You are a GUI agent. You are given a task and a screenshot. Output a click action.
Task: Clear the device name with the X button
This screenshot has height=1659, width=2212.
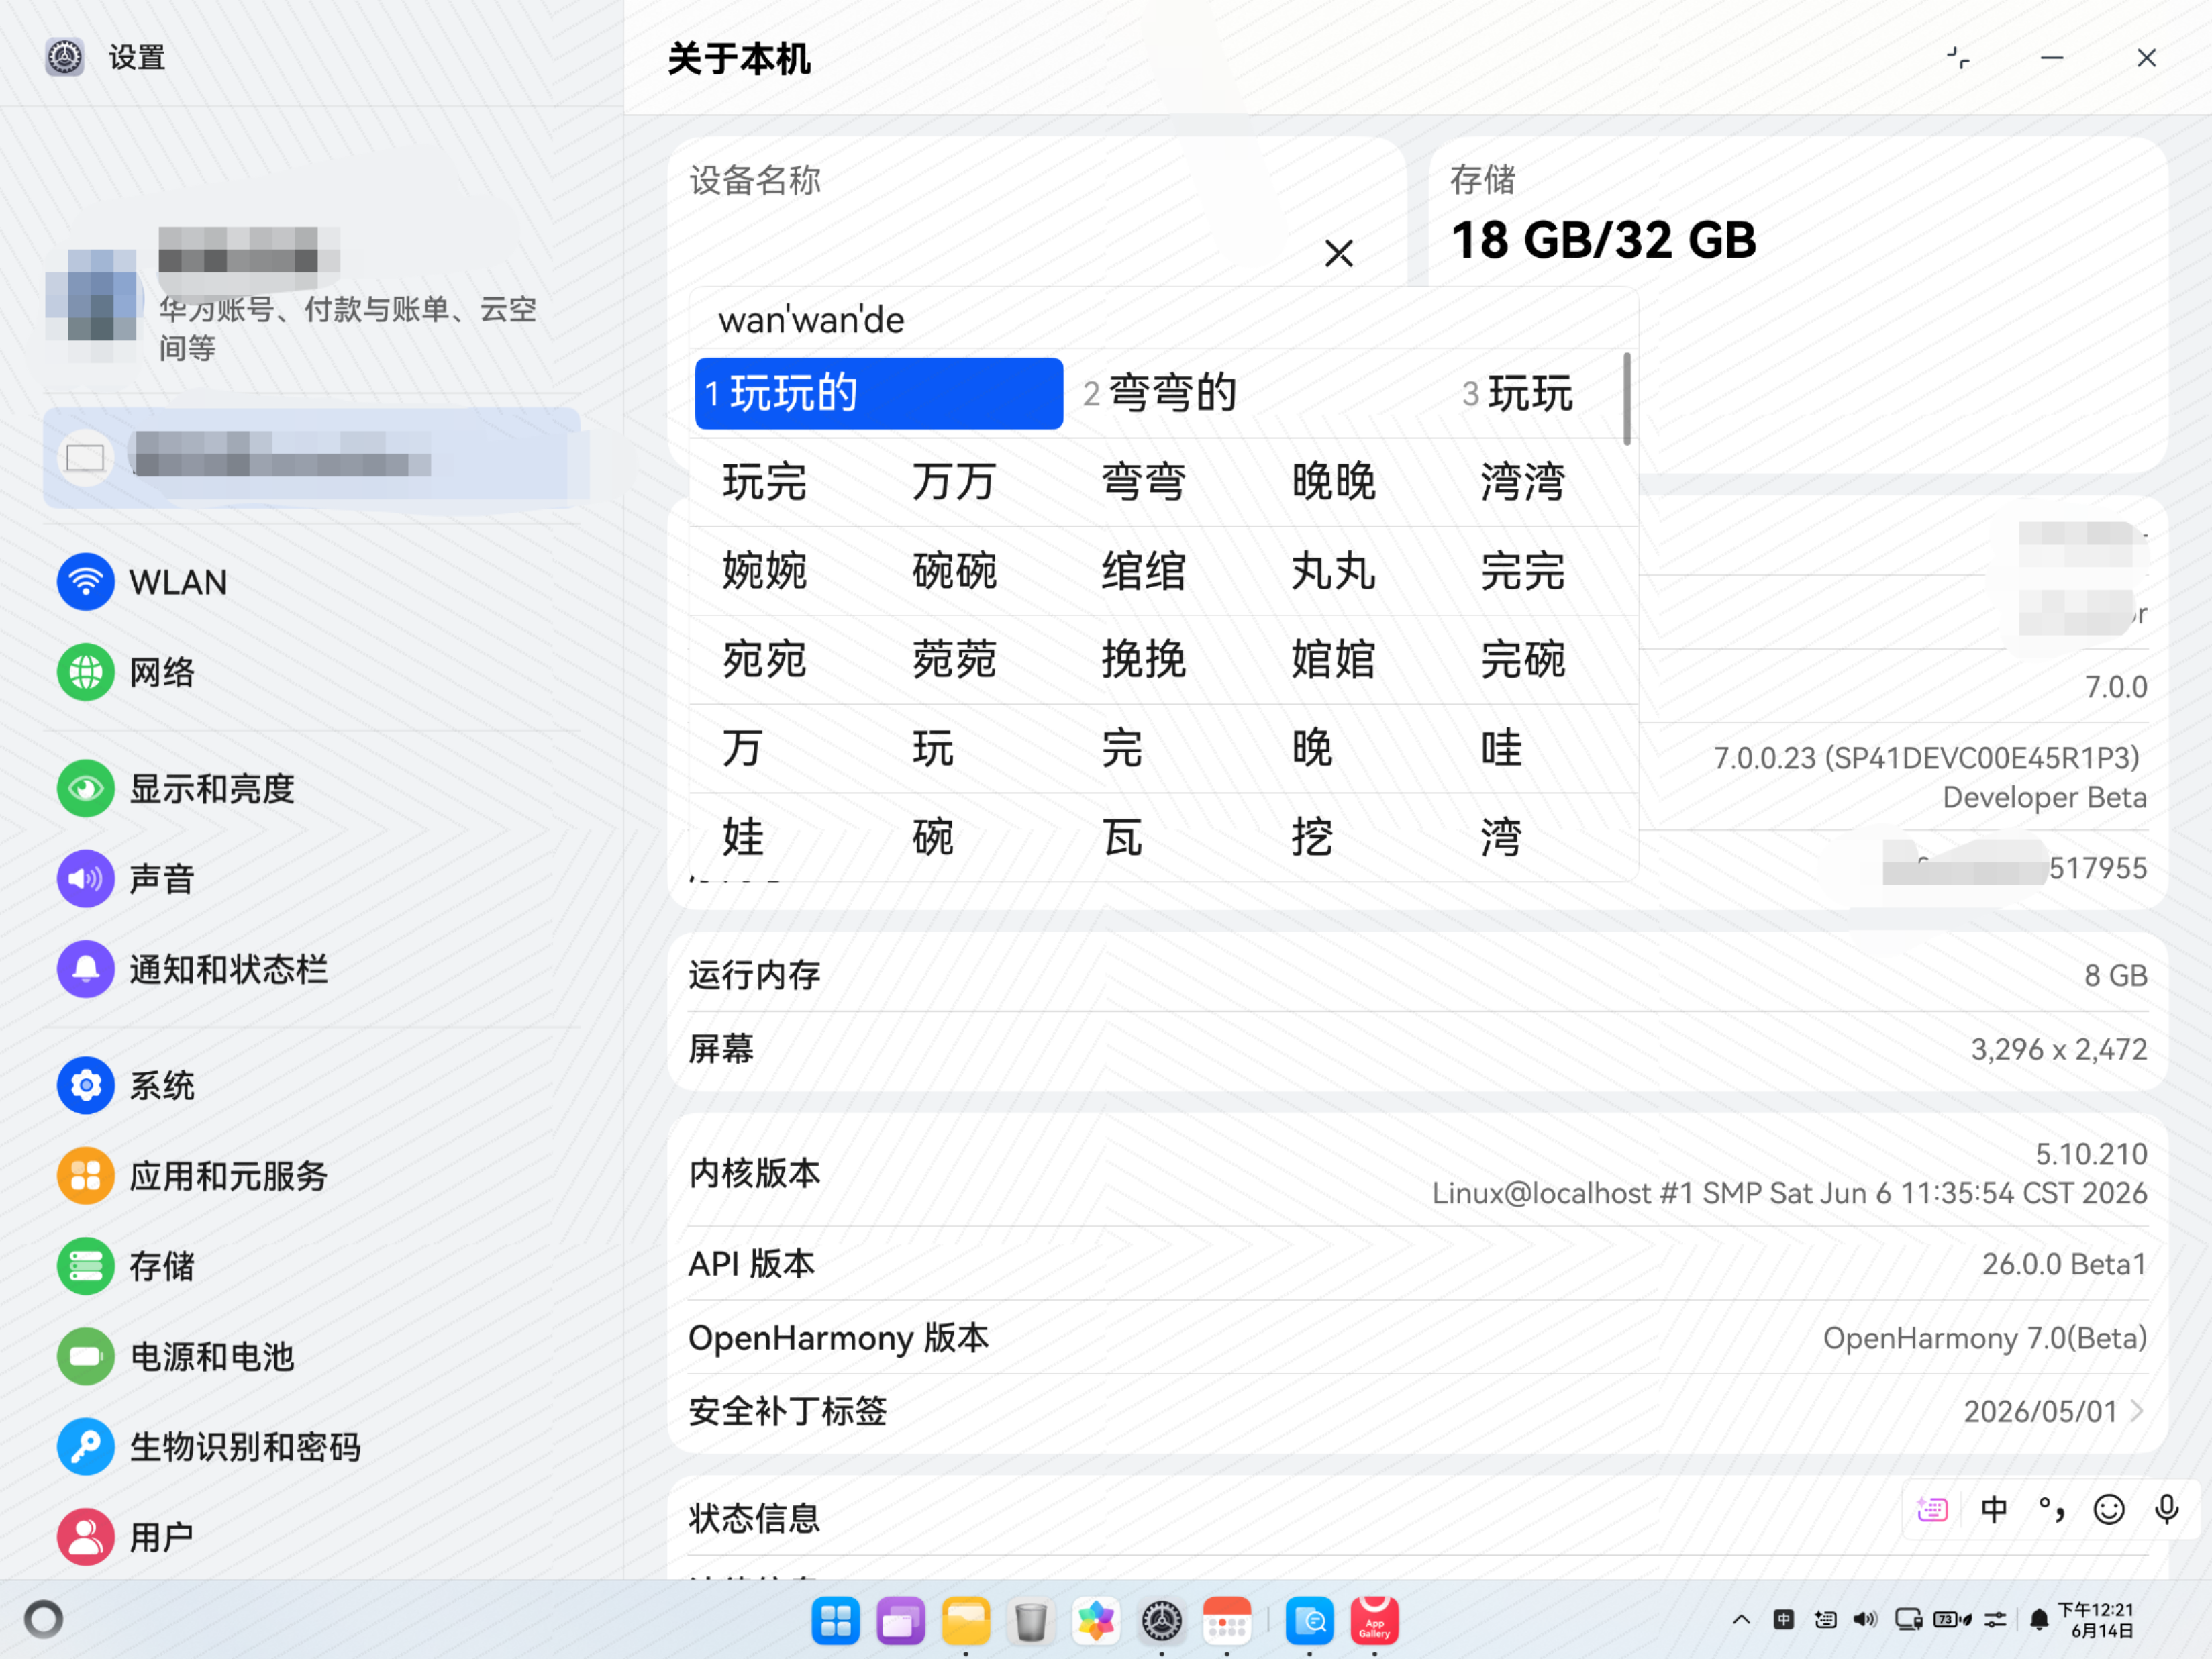(1339, 253)
